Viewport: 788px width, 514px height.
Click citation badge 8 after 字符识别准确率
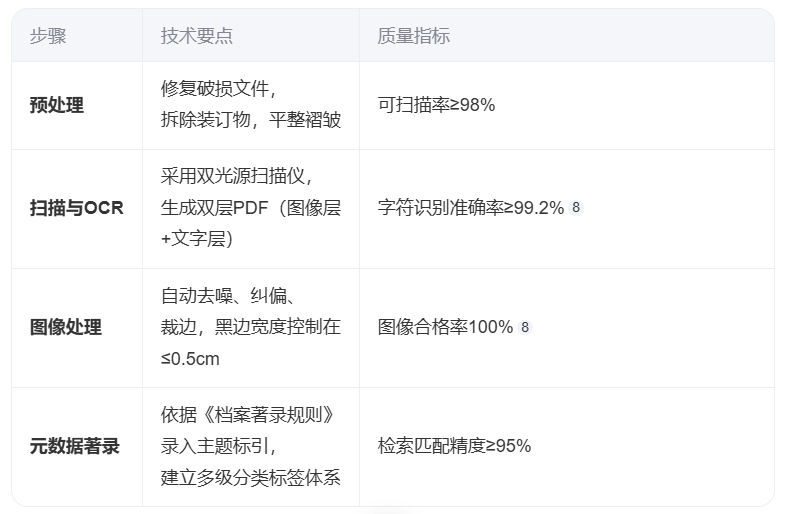pyautogui.click(x=576, y=208)
